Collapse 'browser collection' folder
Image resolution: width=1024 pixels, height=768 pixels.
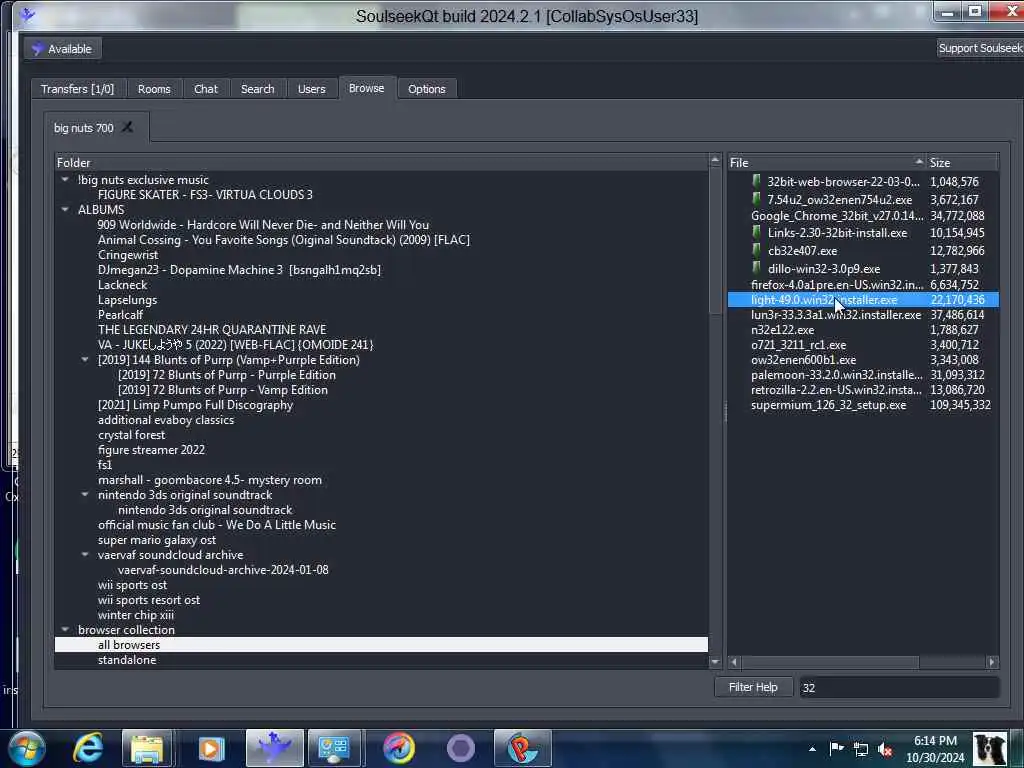pyautogui.click(x=65, y=630)
